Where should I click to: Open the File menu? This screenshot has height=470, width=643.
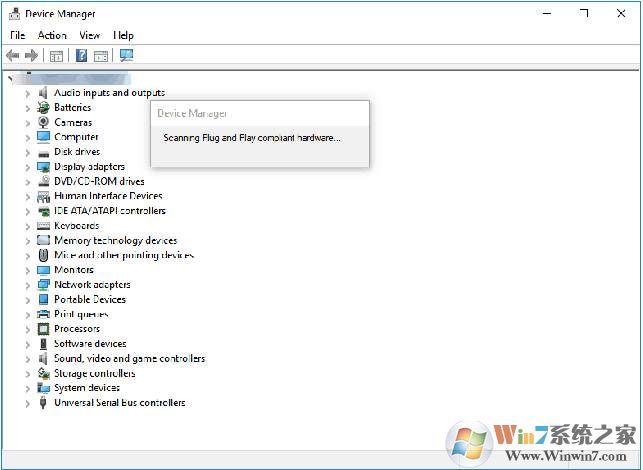pyautogui.click(x=18, y=35)
